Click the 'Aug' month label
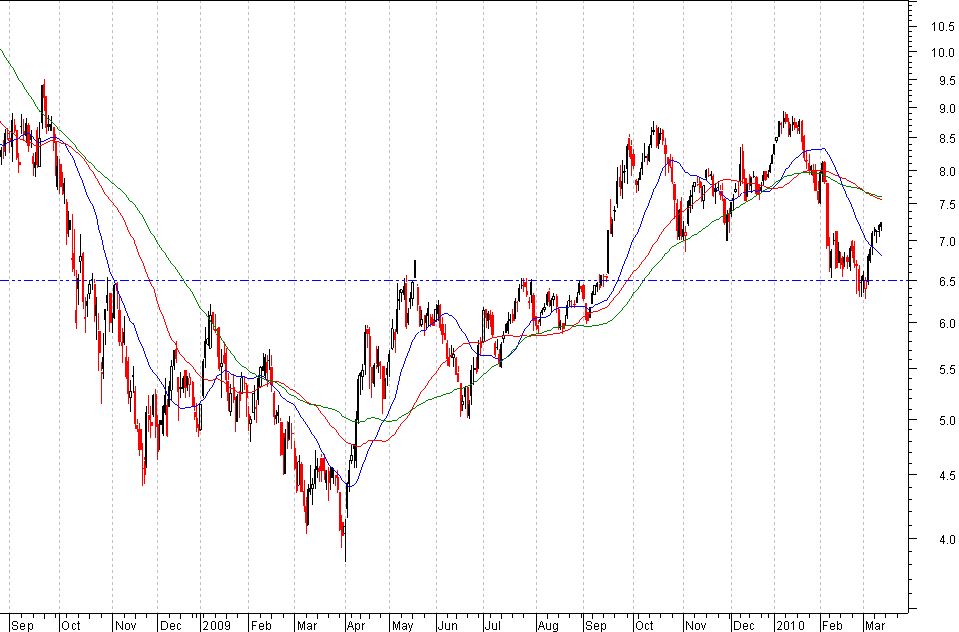 pos(548,625)
